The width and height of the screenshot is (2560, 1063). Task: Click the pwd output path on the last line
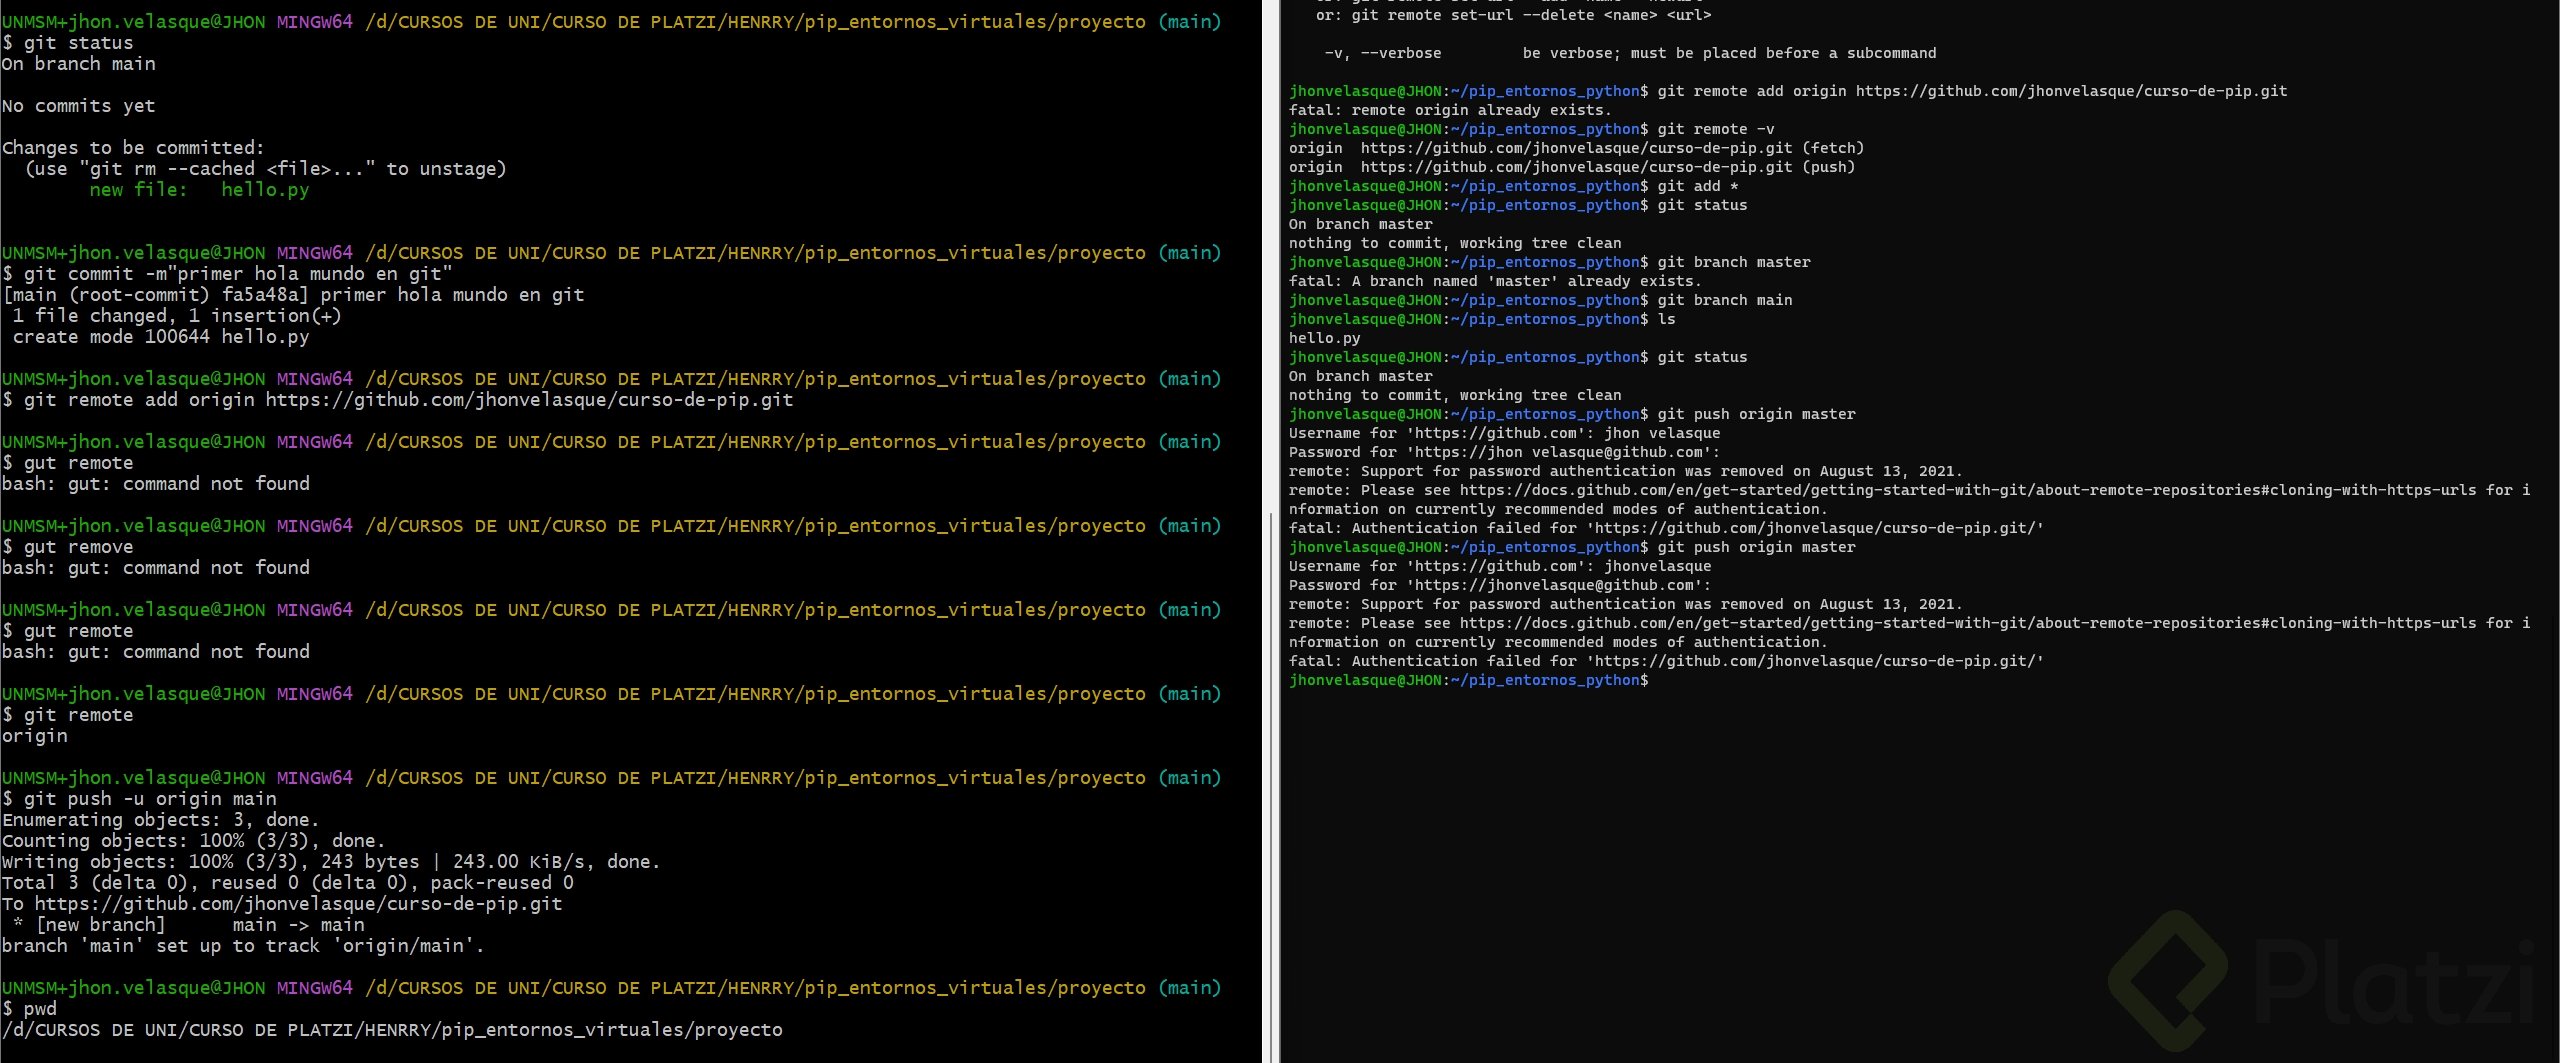point(392,1030)
